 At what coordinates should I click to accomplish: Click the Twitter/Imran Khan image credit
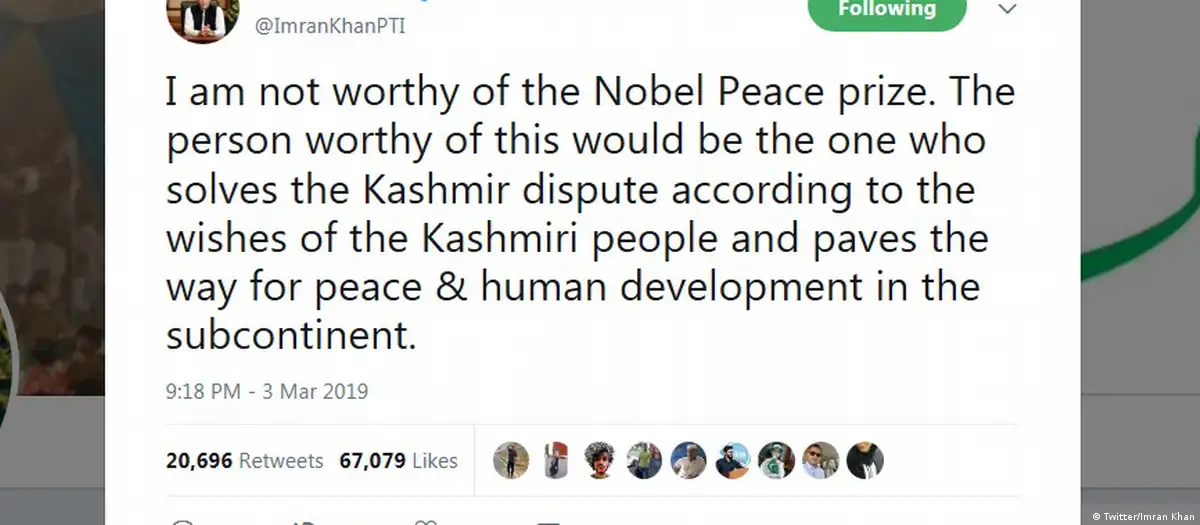coord(1143,516)
